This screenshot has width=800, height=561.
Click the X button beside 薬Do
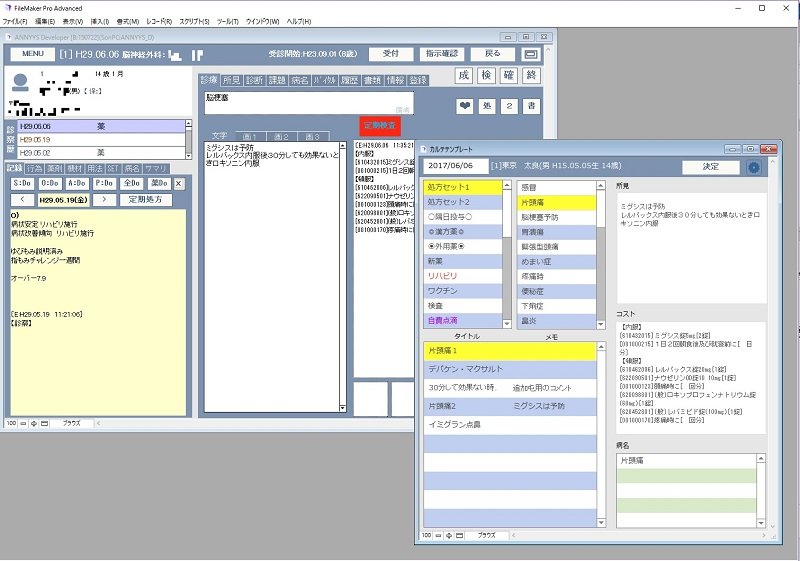(x=179, y=183)
